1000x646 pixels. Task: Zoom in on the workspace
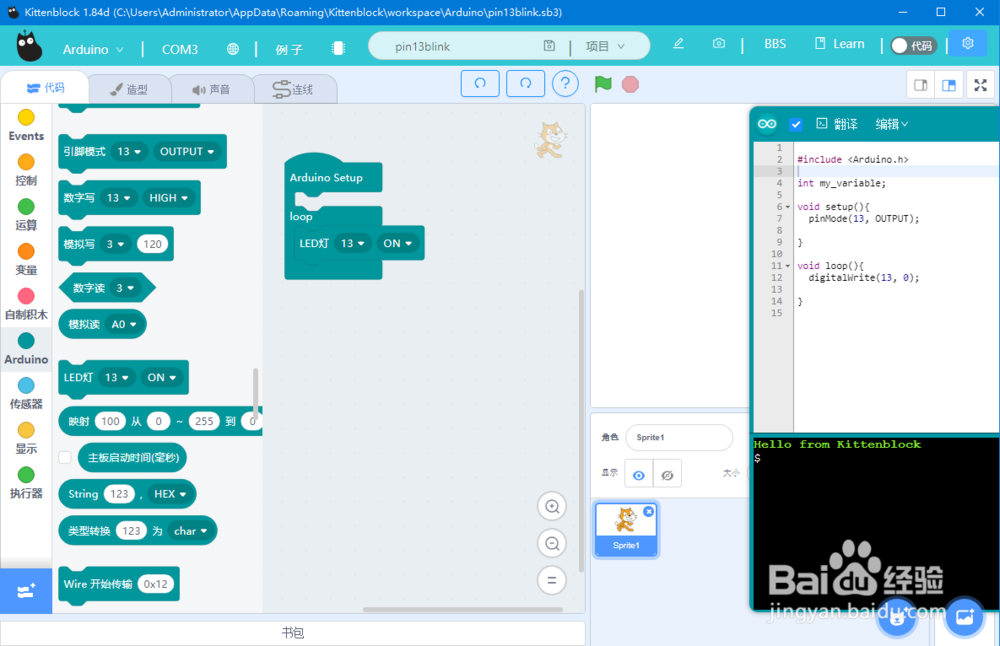pyautogui.click(x=552, y=507)
